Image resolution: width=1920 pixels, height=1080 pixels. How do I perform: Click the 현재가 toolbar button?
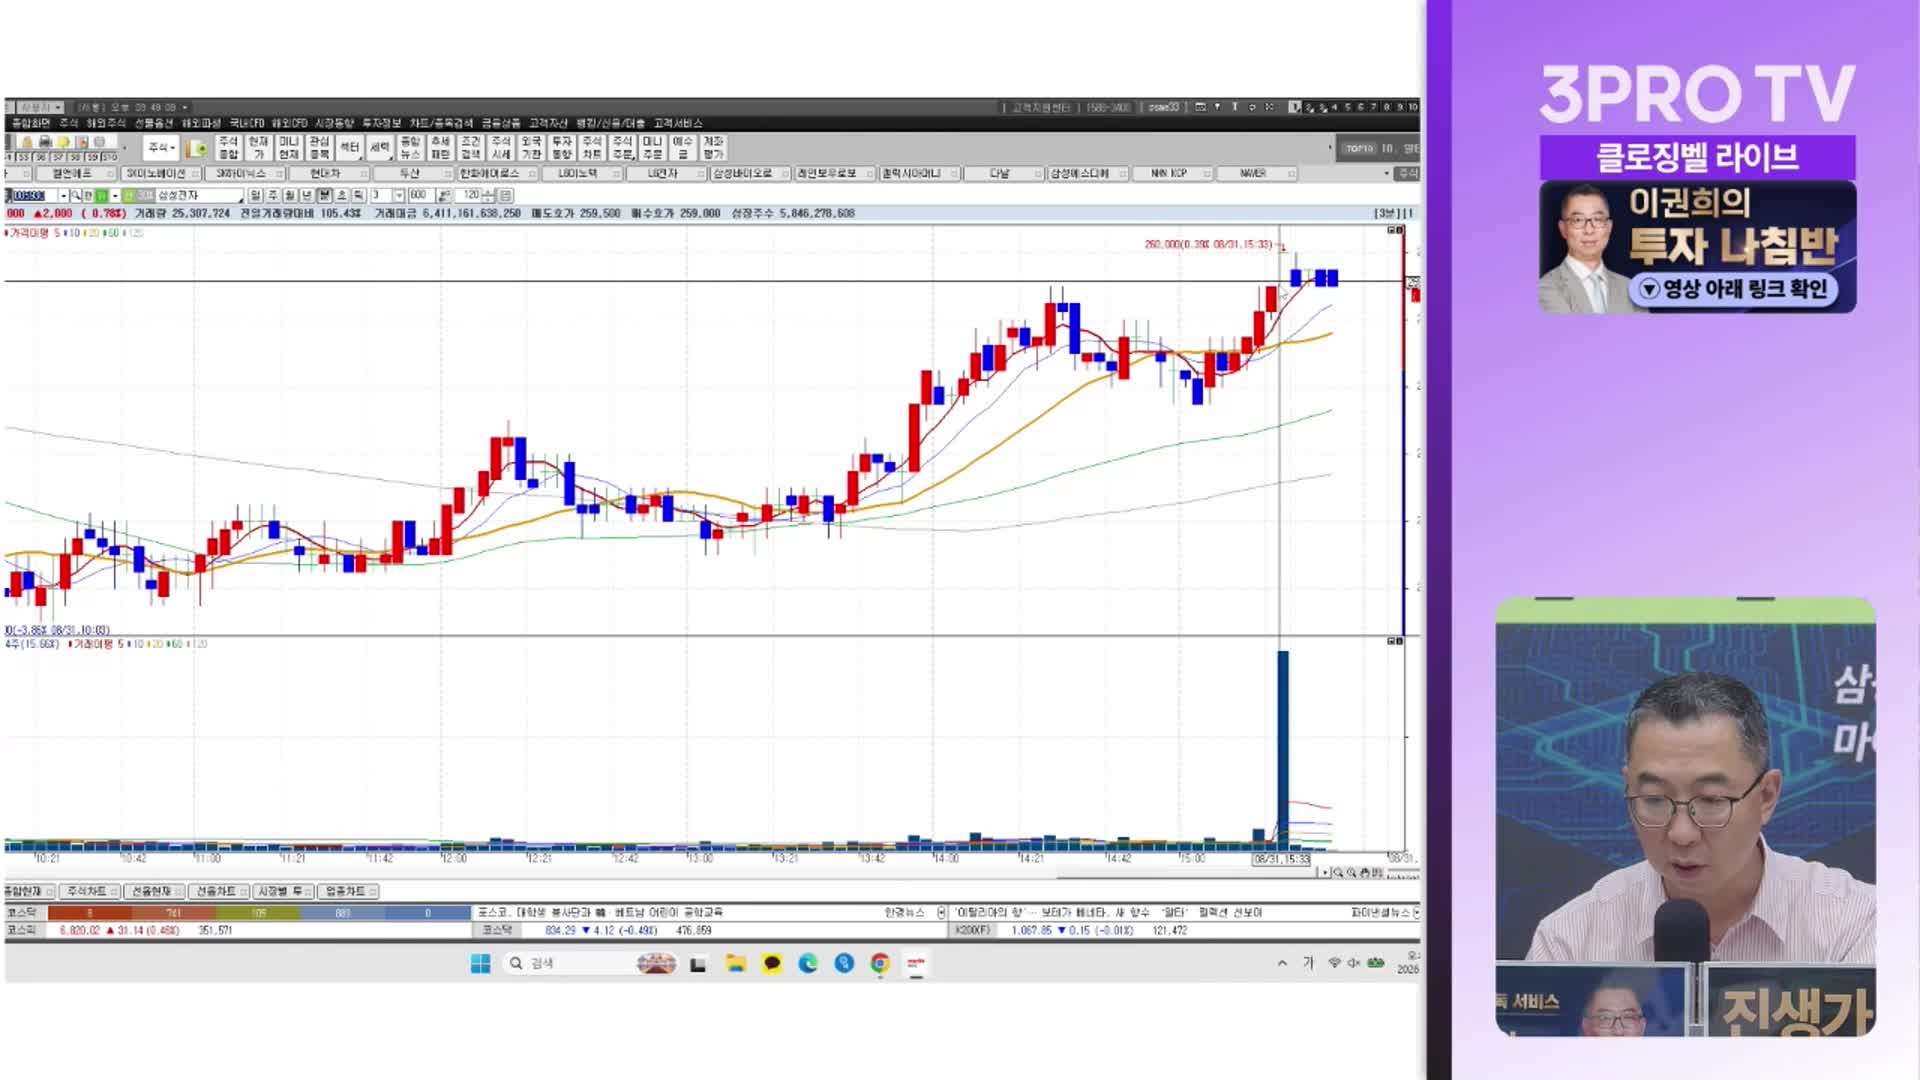click(x=259, y=148)
